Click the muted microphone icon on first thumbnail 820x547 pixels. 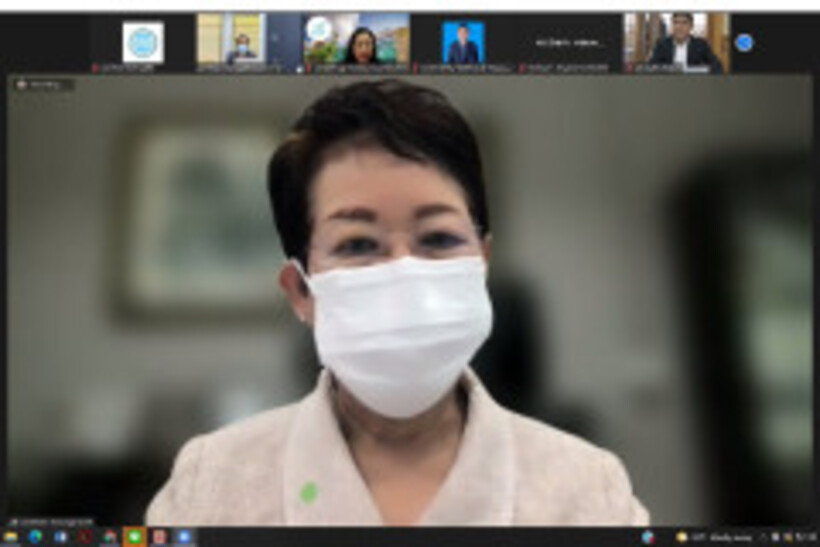click(96, 68)
